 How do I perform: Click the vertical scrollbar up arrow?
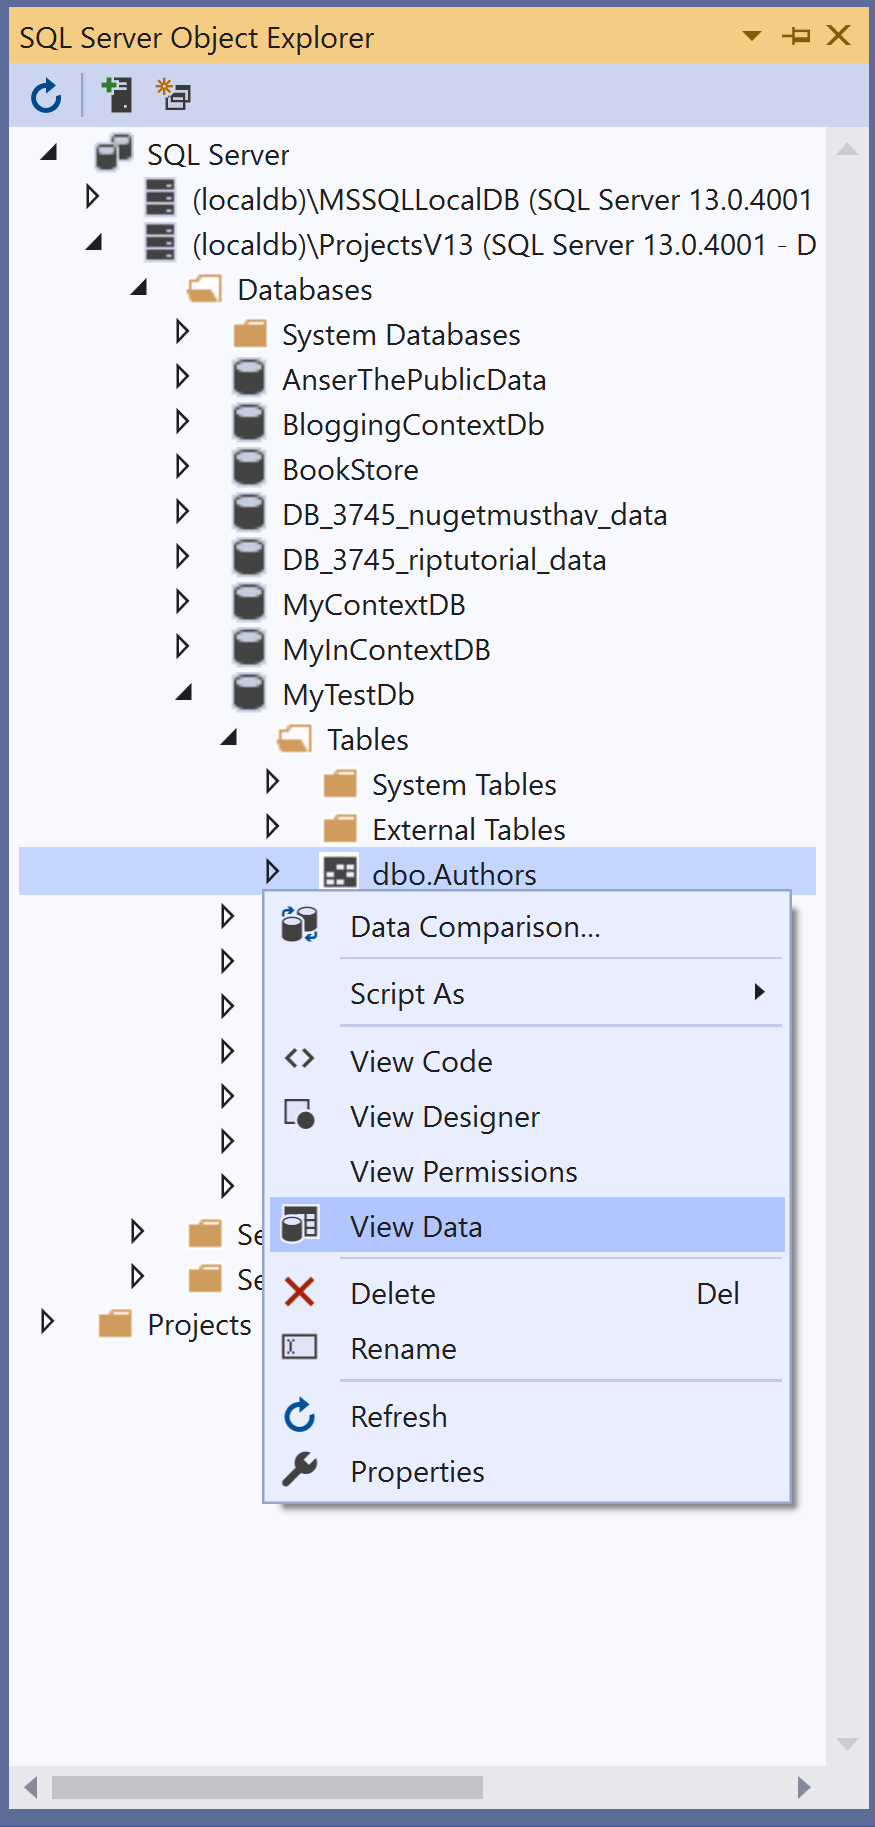tap(847, 149)
